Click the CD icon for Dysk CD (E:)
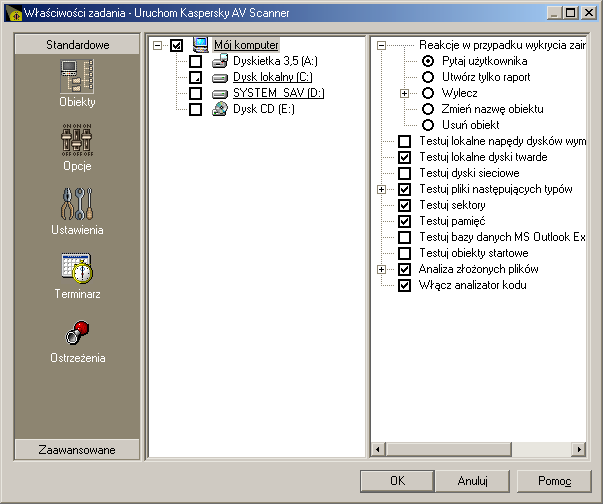The image size is (603, 504). click(220, 109)
